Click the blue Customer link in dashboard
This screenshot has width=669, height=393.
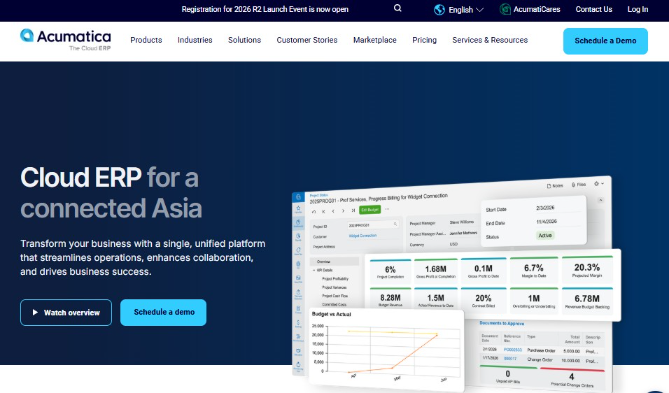click(x=363, y=235)
